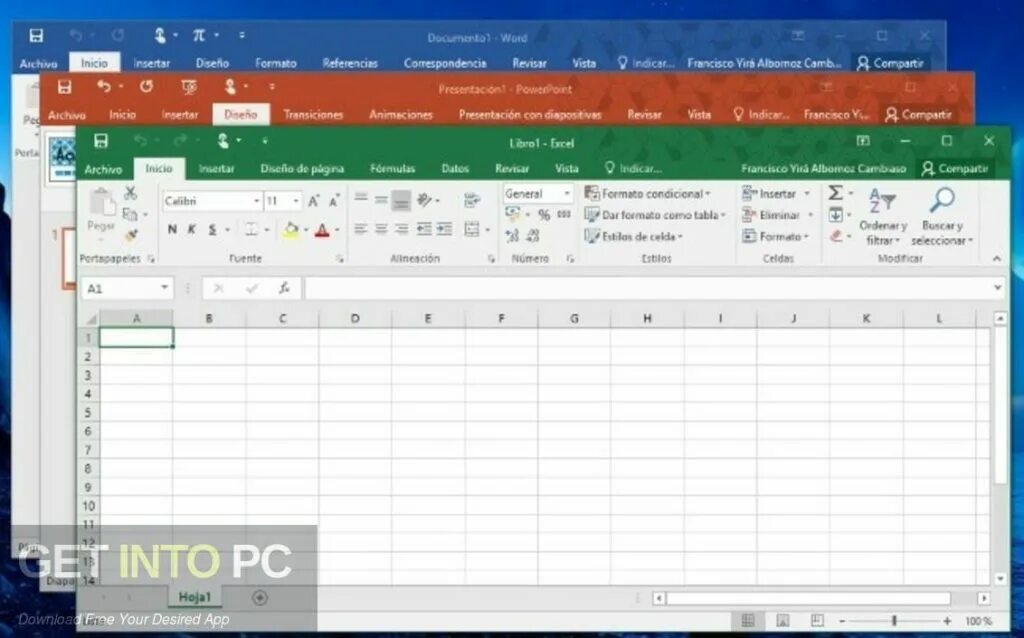This screenshot has width=1024, height=638.
Task: Toggle align left in Alineación group
Action: pyautogui.click(x=360, y=229)
